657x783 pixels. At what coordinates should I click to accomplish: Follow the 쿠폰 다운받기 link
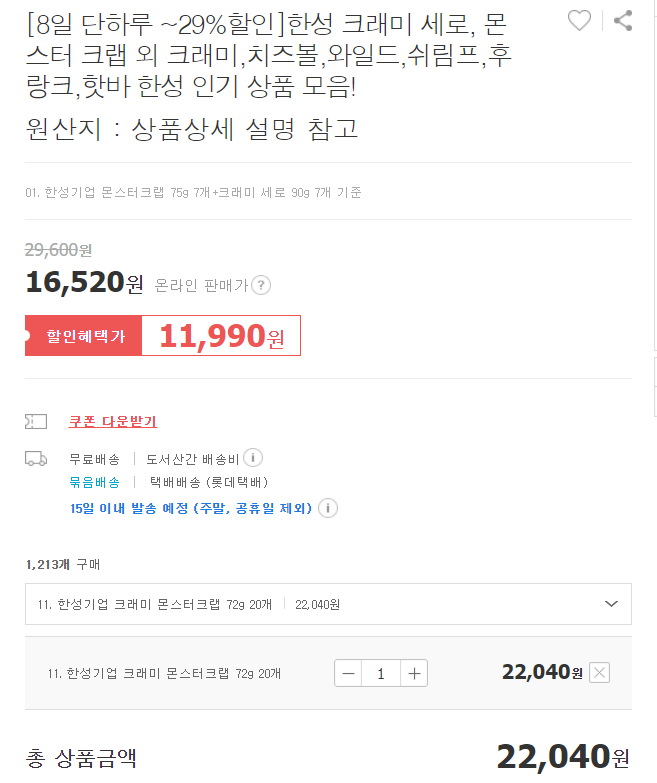113,421
